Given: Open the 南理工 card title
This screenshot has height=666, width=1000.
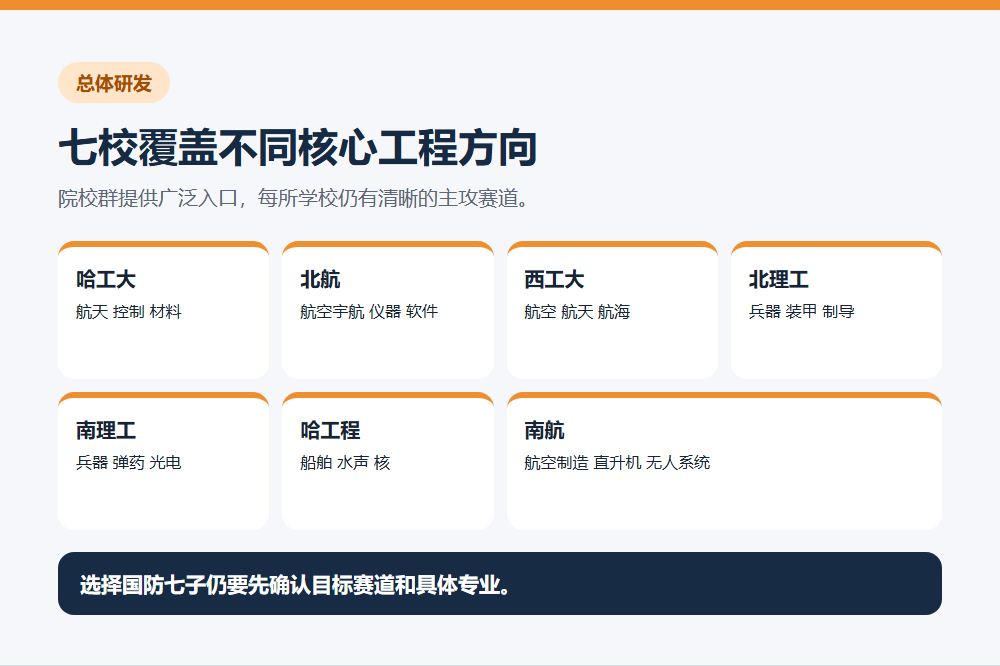Looking at the screenshot, I should (106, 431).
